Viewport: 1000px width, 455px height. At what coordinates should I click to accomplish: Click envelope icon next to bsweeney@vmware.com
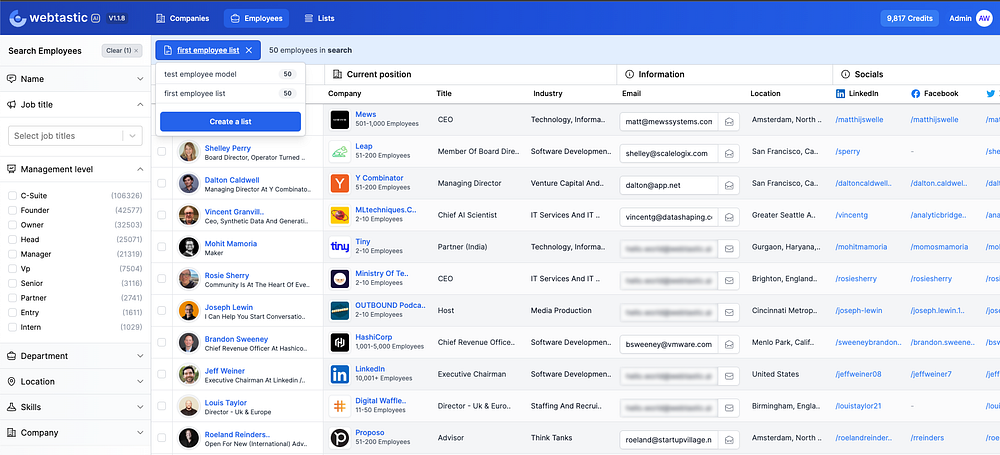729,345
